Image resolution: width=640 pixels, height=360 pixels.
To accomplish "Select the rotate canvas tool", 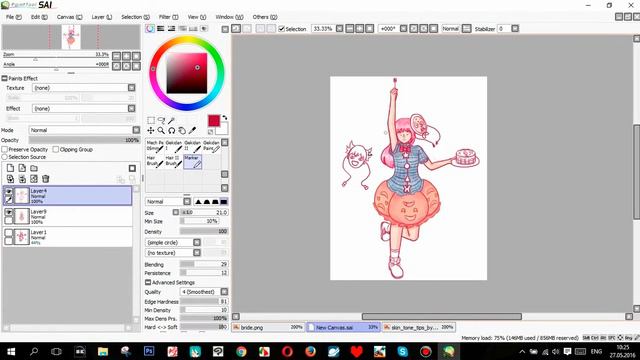I will (171, 131).
